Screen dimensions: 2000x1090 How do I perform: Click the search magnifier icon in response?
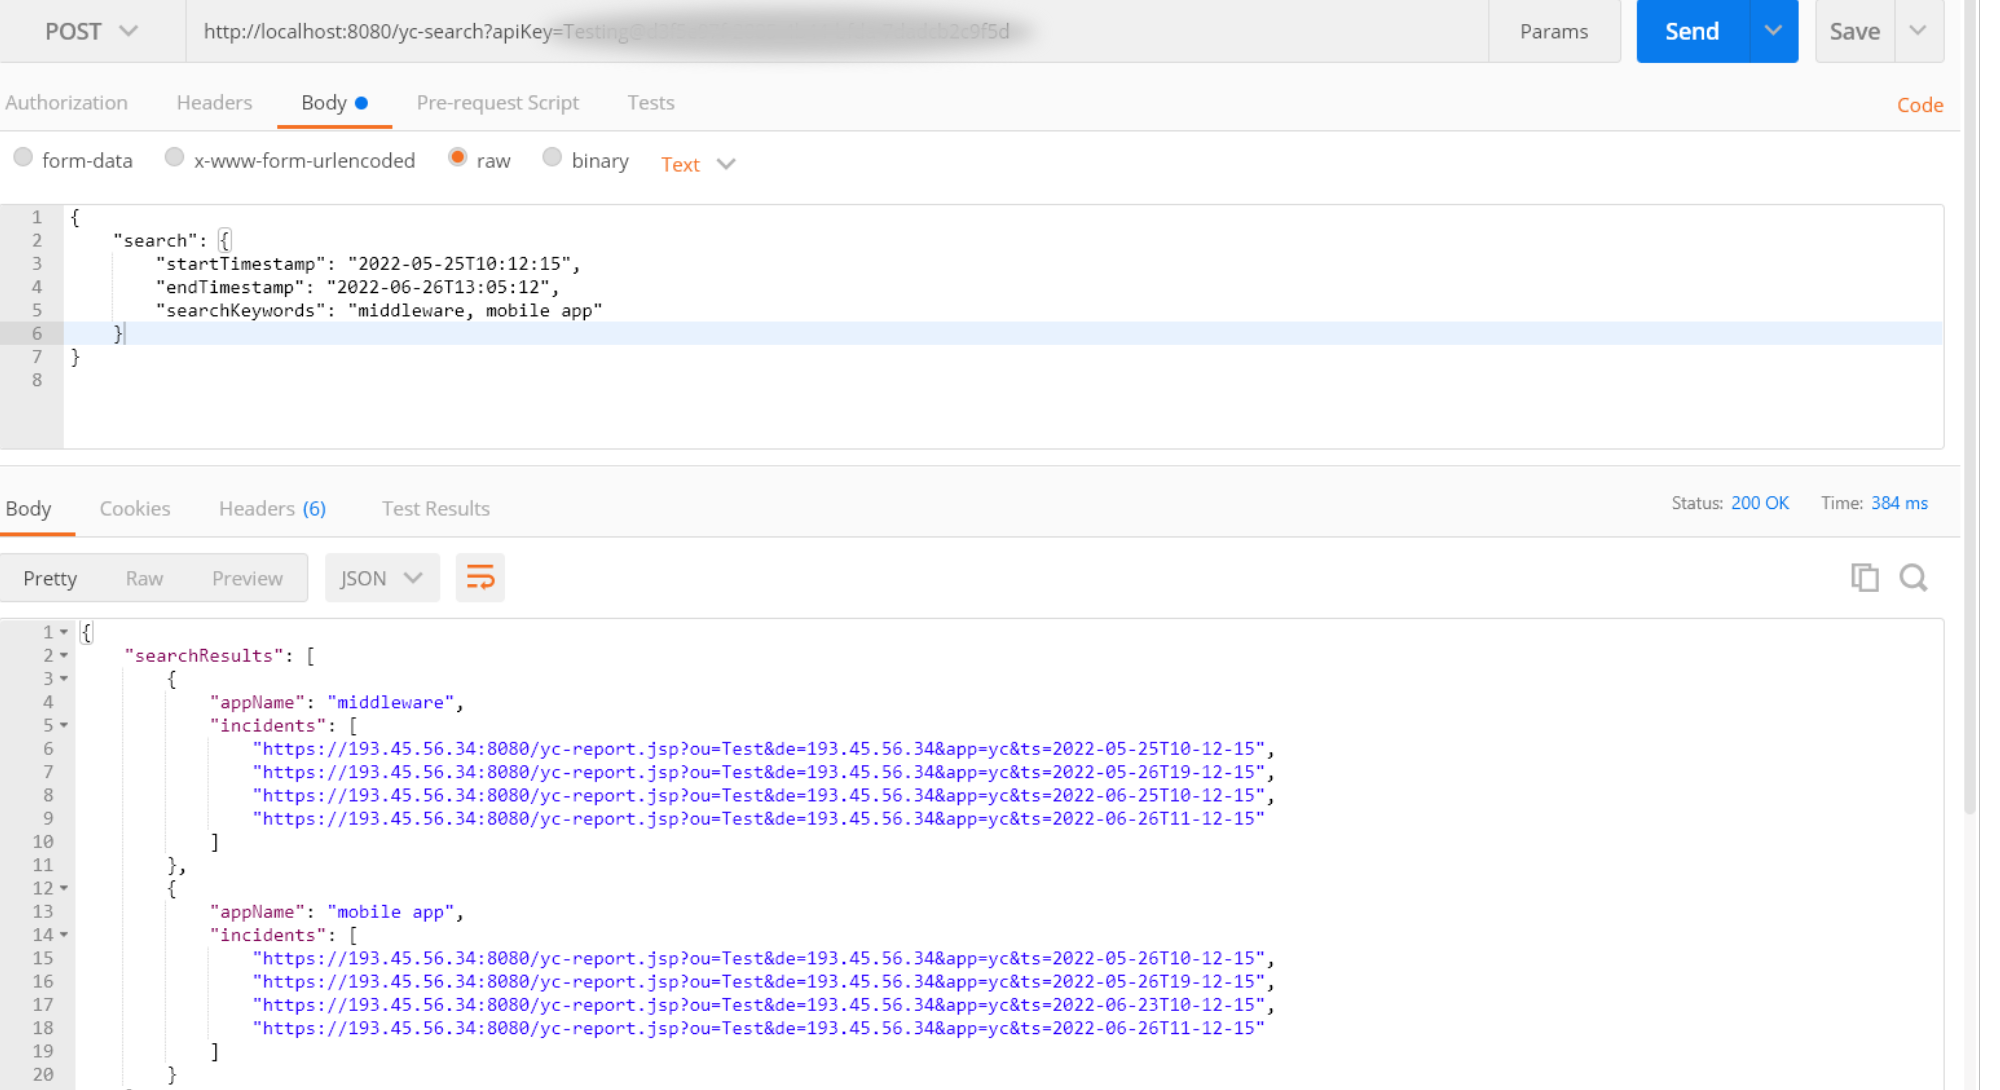pyautogui.click(x=1913, y=577)
